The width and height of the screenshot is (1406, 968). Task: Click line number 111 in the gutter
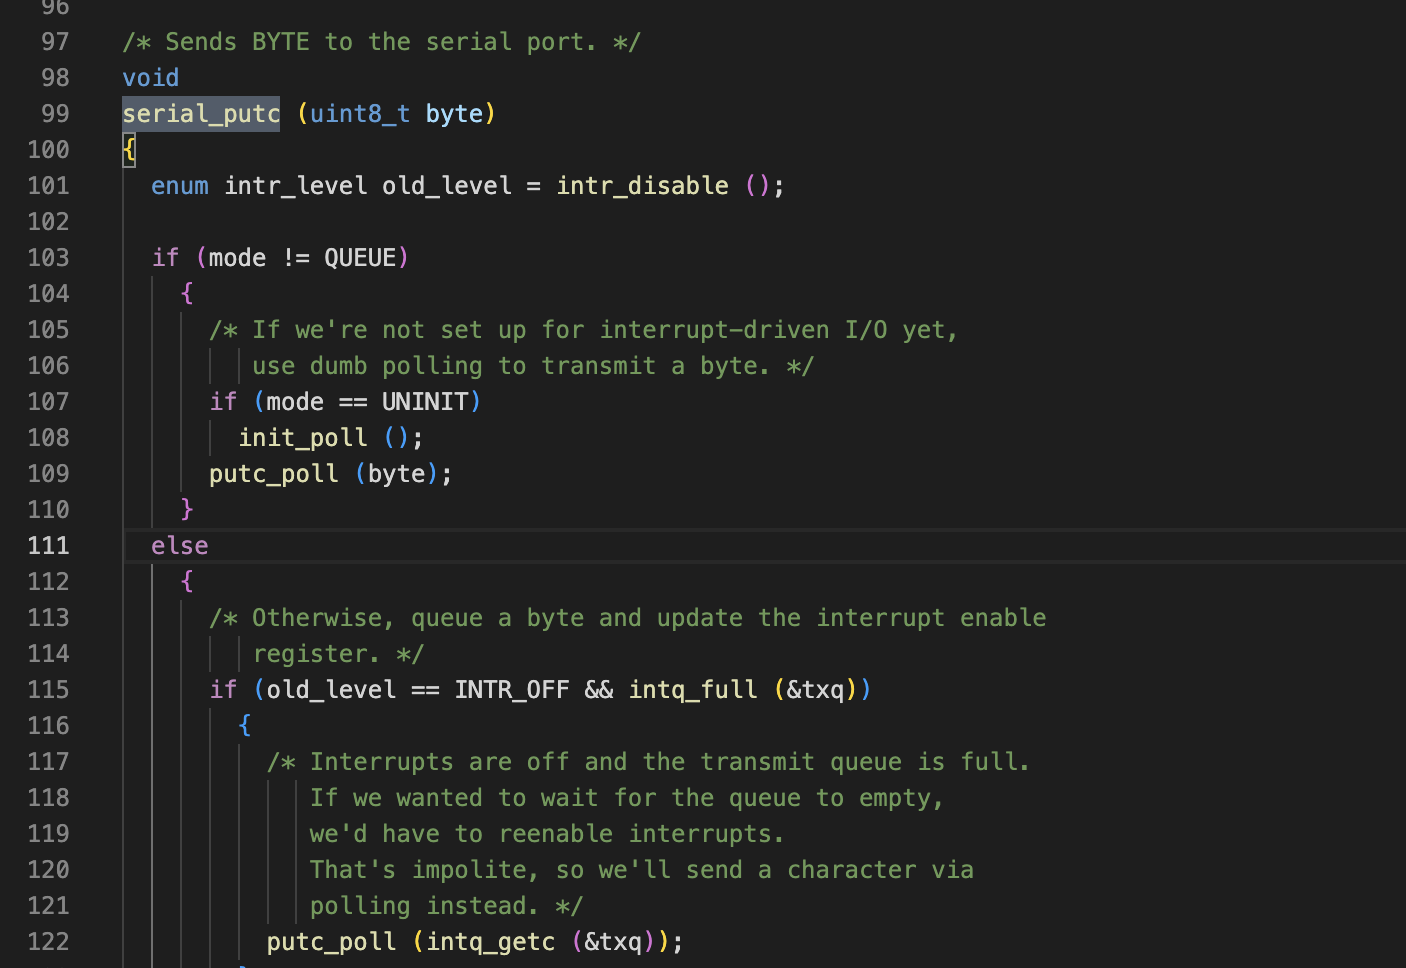(x=48, y=546)
